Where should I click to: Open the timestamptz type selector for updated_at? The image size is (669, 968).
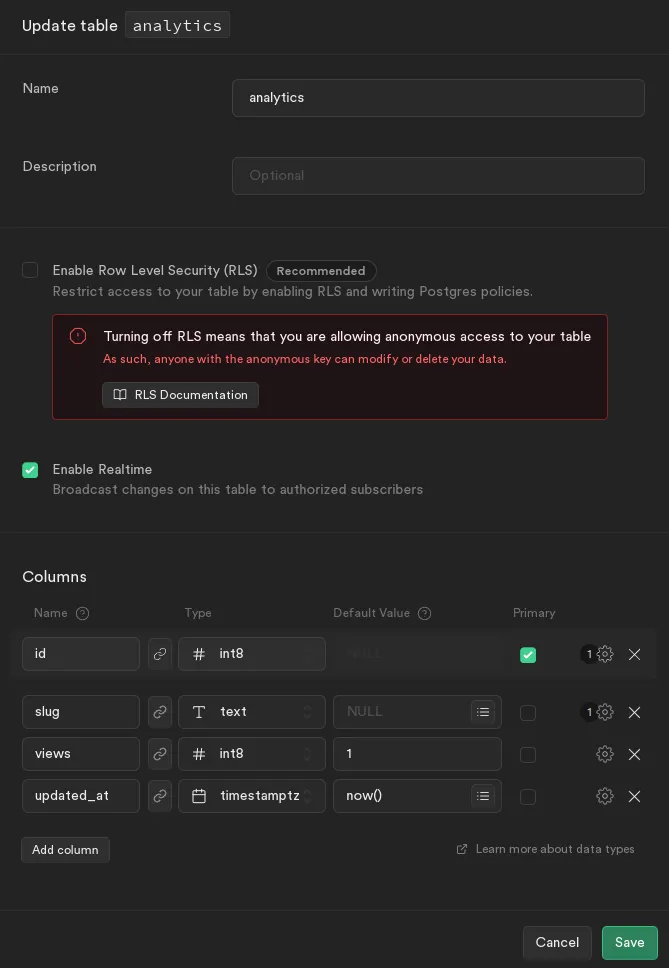point(252,796)
